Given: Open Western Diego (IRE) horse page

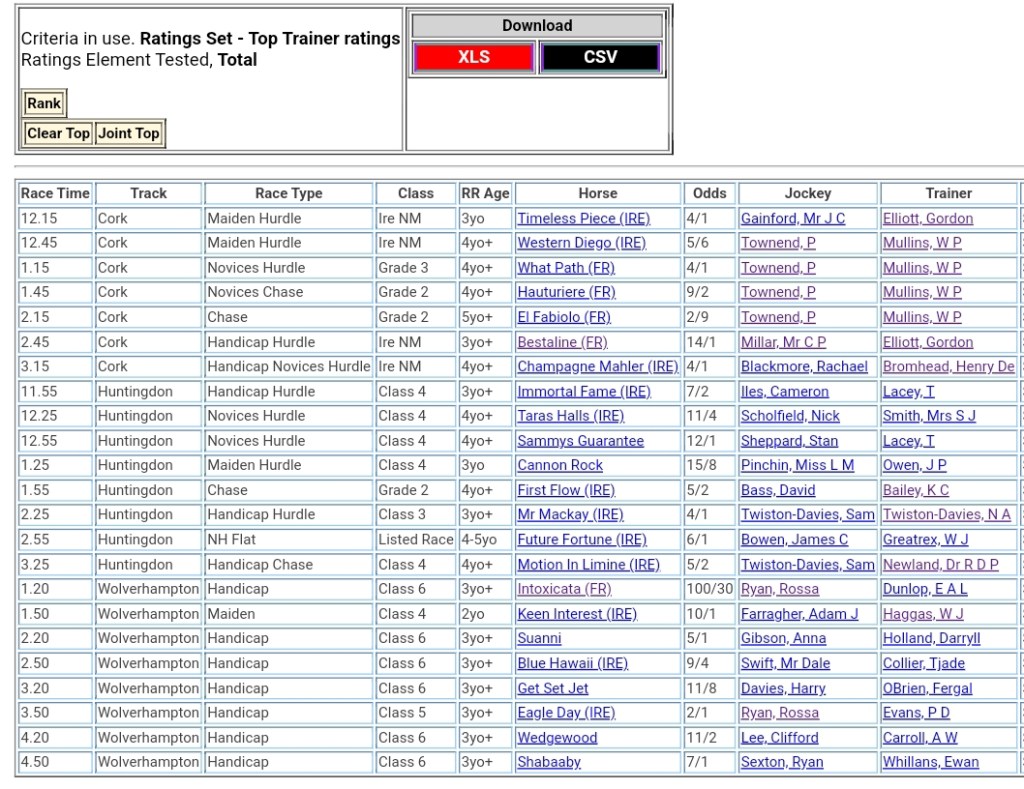Looking at the screenshot, I should click(x=581, y=243).
